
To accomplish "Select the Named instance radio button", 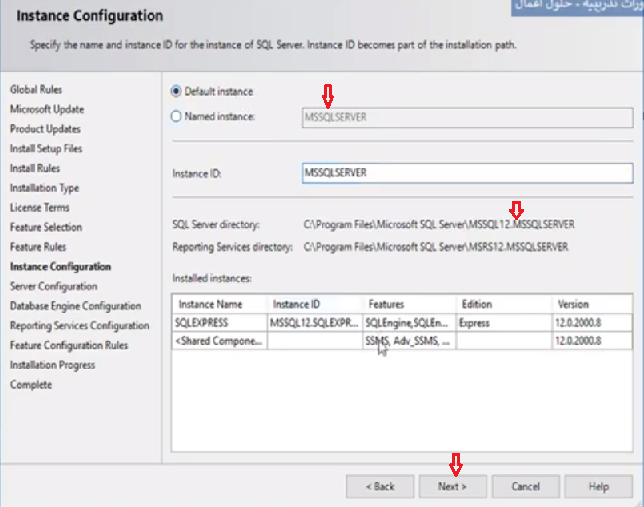I will pos(176,117).
